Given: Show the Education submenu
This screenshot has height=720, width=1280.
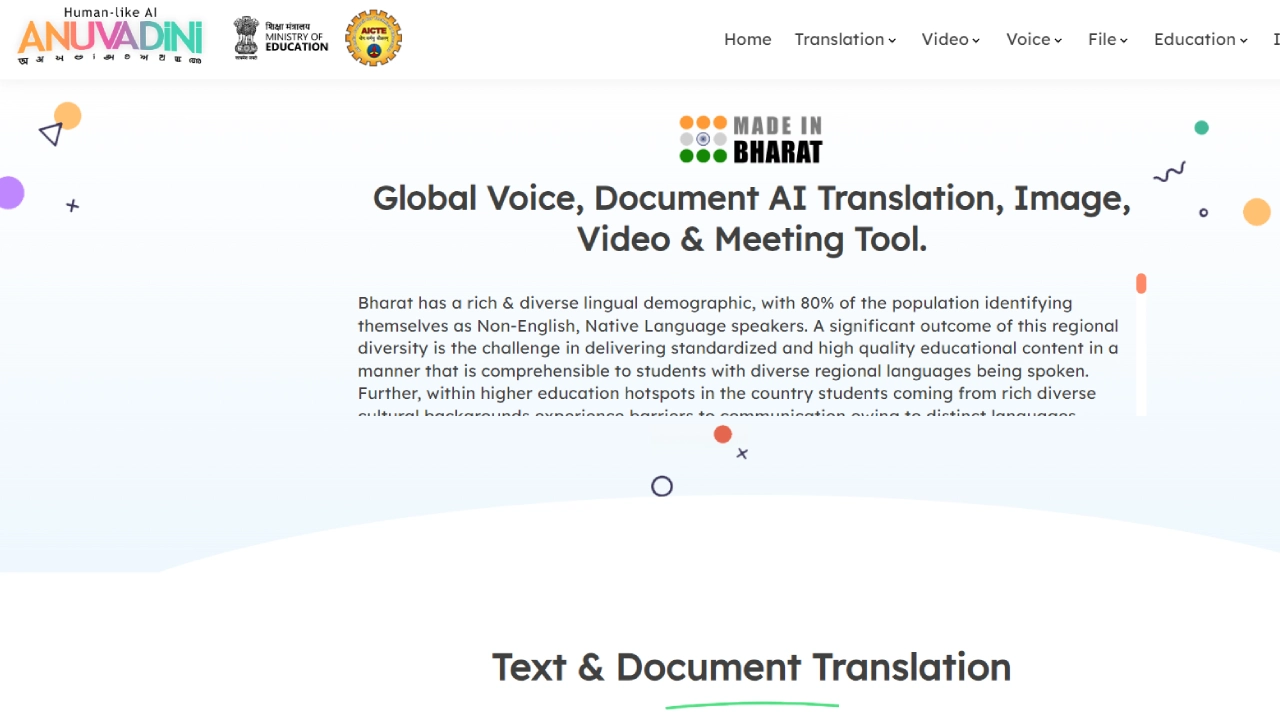Looking at the screenshot, I should (1200, 39).
